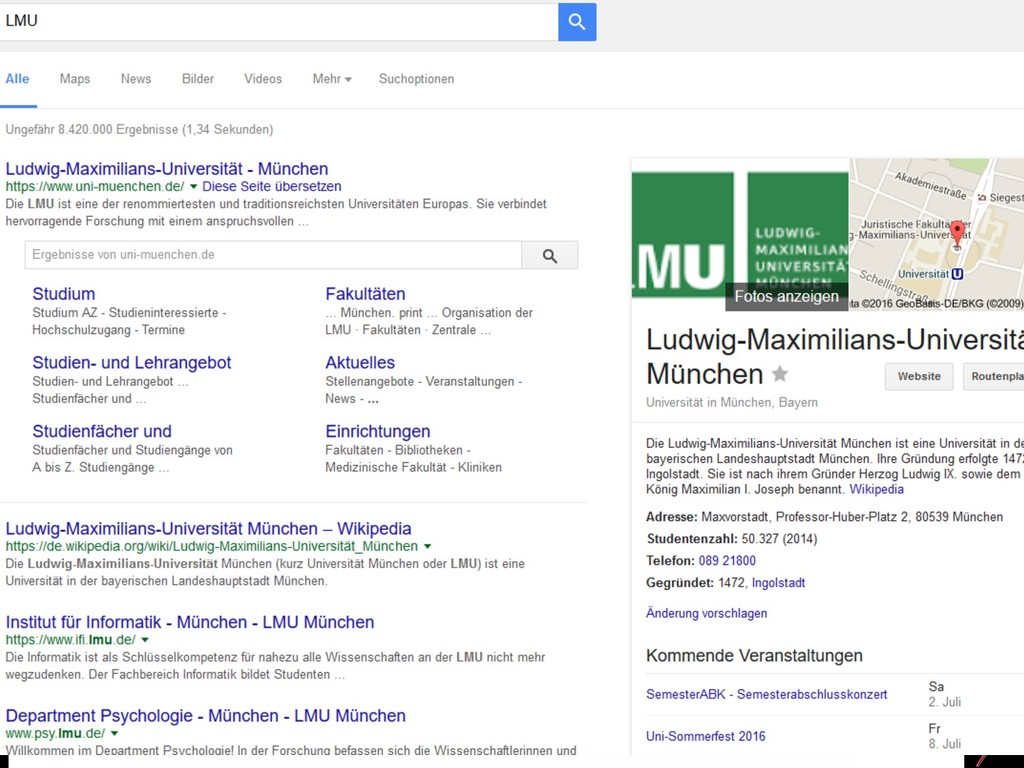The height and width of the screenshot is (768, 1024).
Task: Click the Universität U-Bahn station icon
Action: click(957, 274)
